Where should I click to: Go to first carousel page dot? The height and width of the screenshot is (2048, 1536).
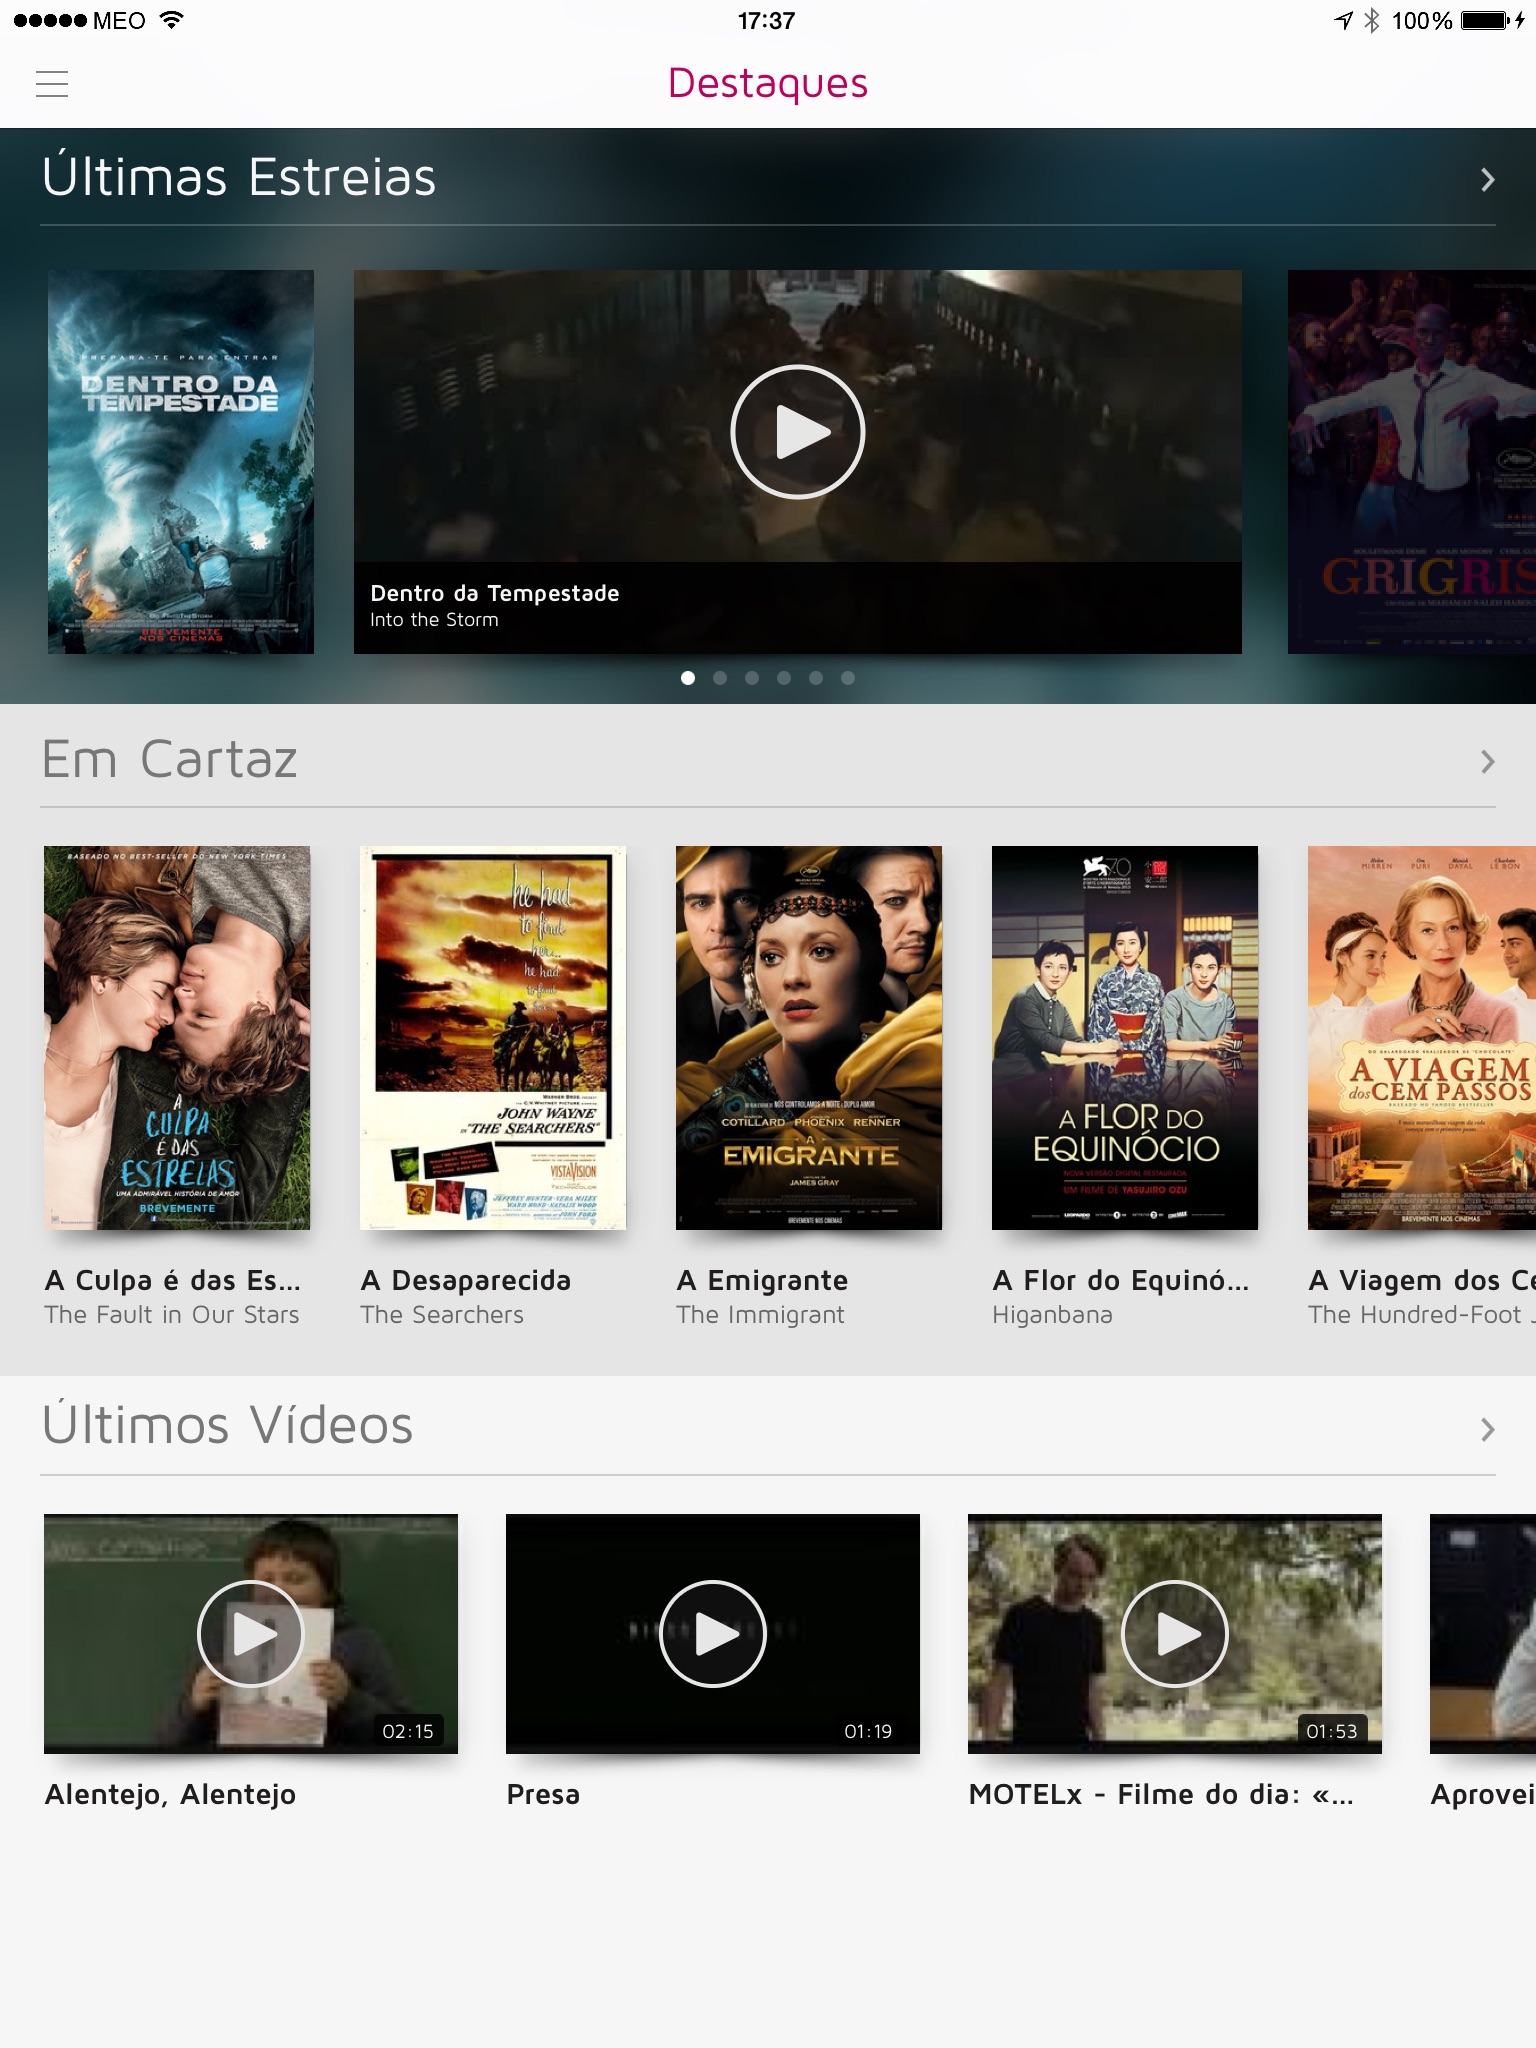point(688,678)
